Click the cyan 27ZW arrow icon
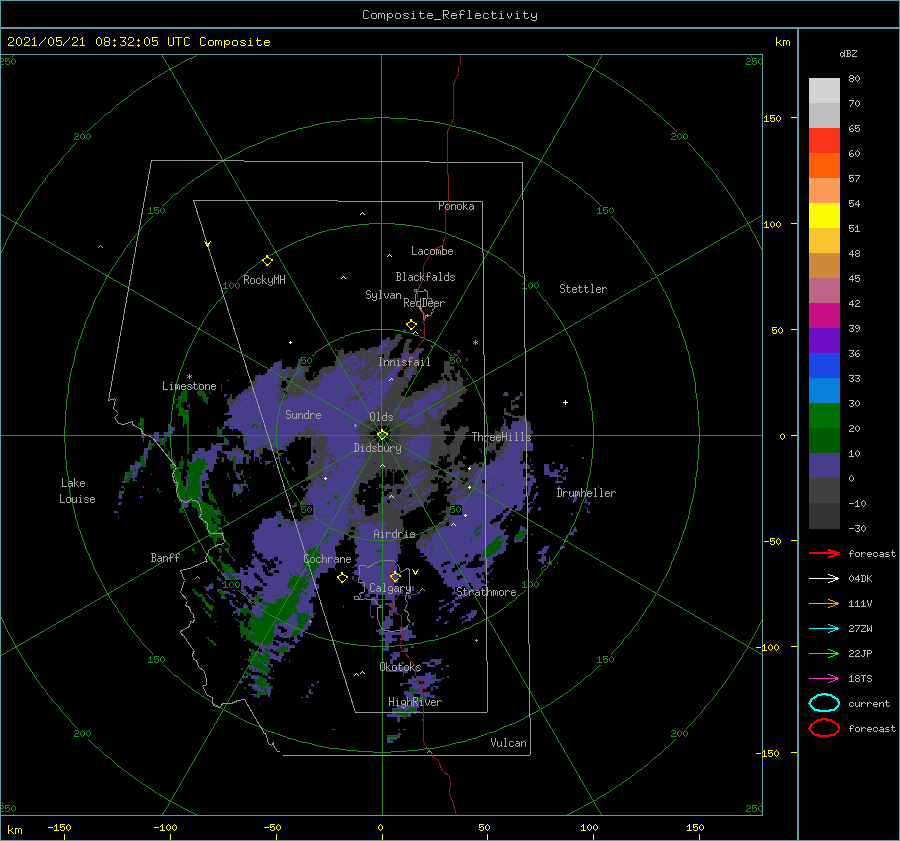 (824, 629)
